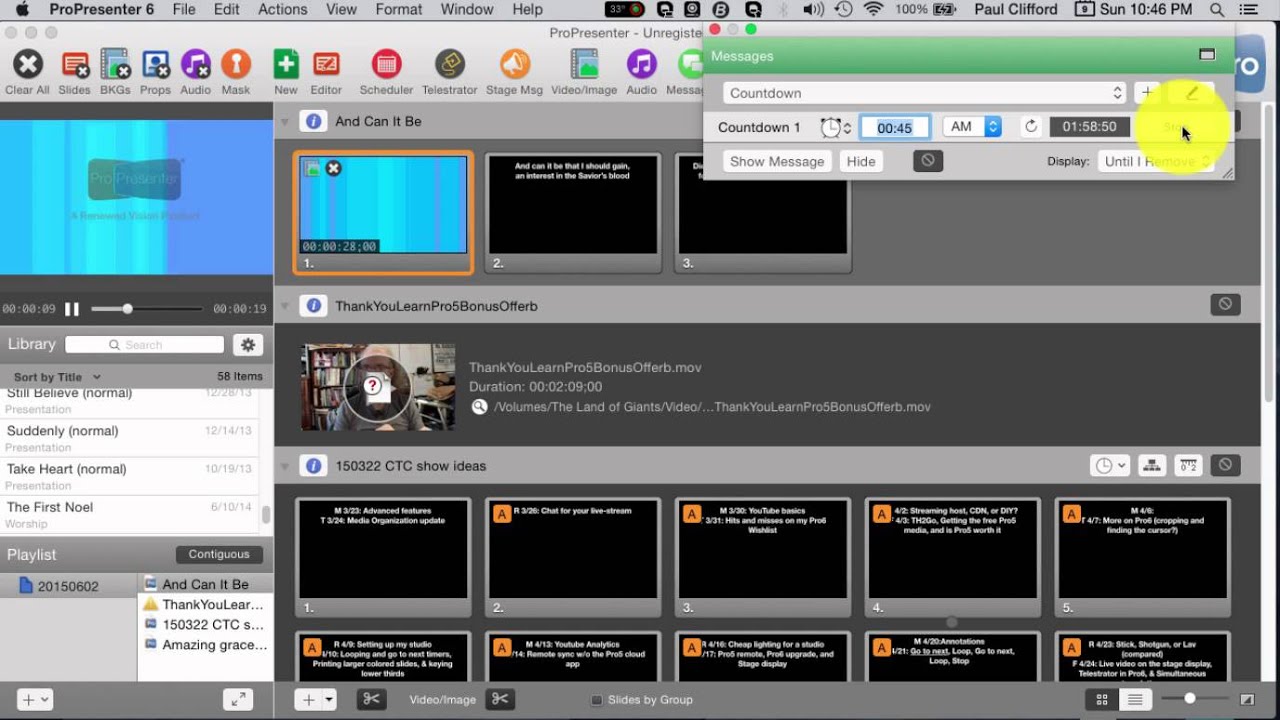Click the info icon for 150322 CTC show ideas
Screen dimensions: 1280x720
pos(314,466)
